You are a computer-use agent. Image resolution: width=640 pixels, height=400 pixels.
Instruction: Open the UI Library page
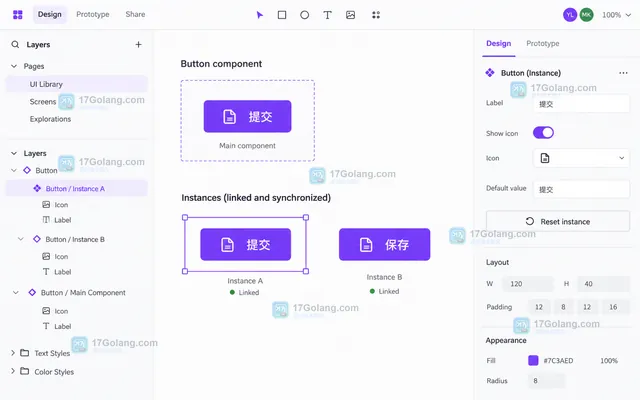77,84
